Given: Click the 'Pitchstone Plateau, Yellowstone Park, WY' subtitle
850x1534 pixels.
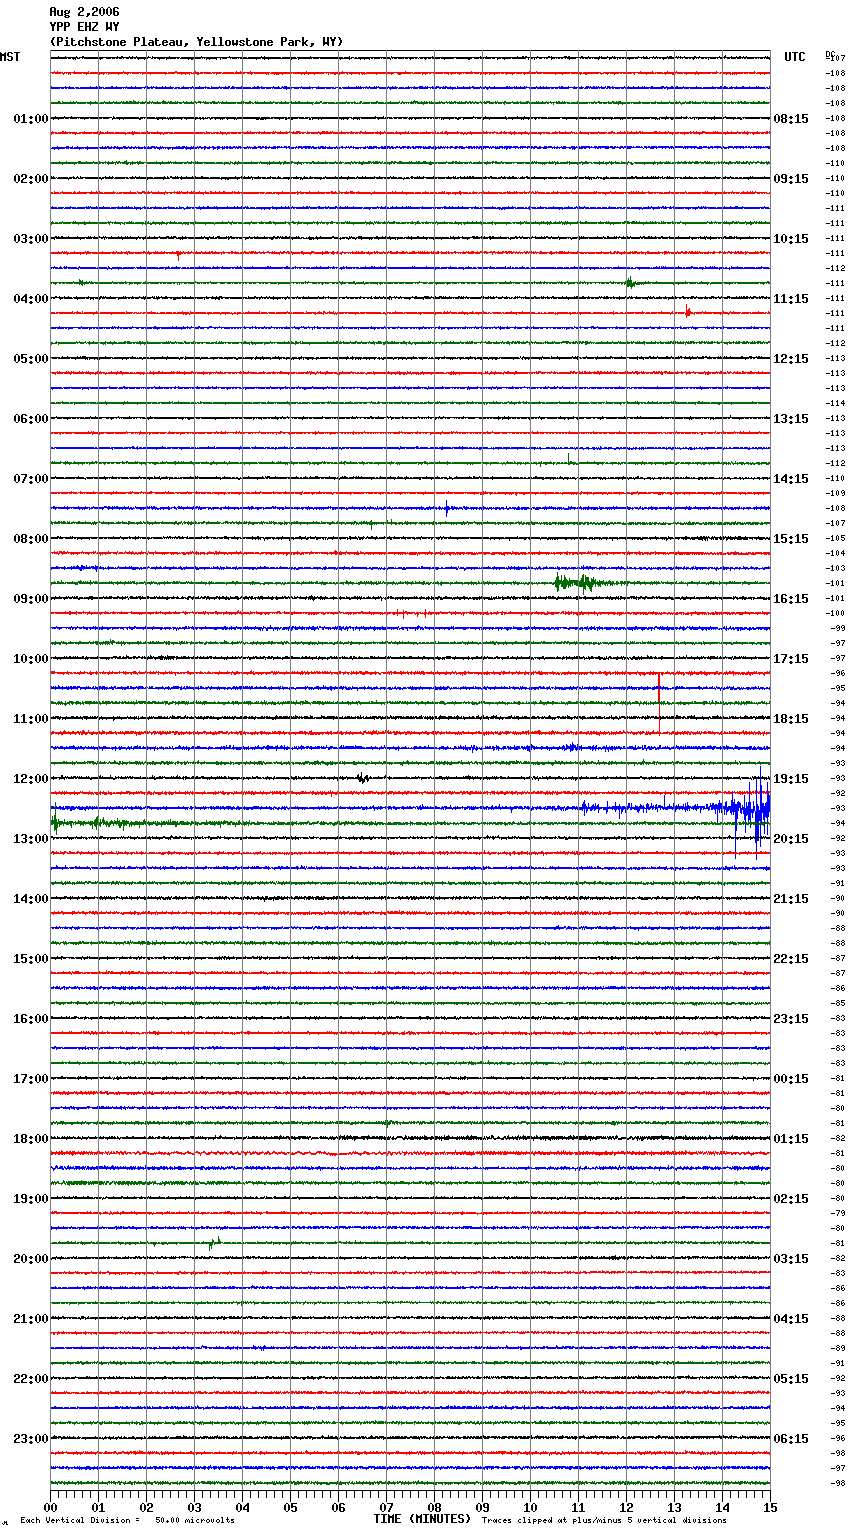Looking at the screenshot, I should point(196,42).
